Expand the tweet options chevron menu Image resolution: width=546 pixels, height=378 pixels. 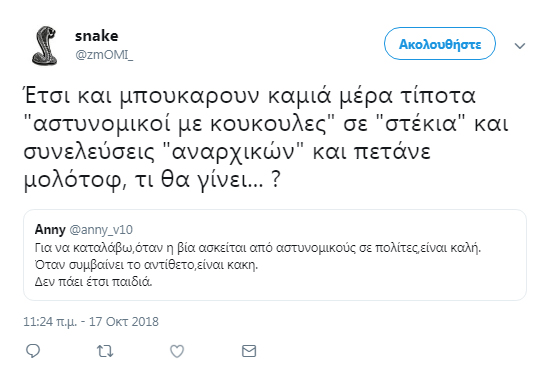tap(520, 46)
